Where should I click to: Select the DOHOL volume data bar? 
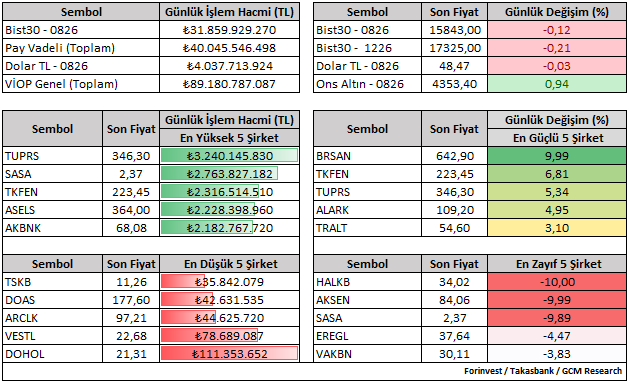229,354
